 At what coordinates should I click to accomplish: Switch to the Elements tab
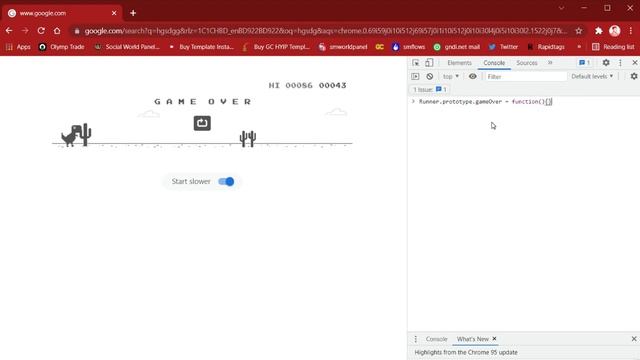pos(459,63)
